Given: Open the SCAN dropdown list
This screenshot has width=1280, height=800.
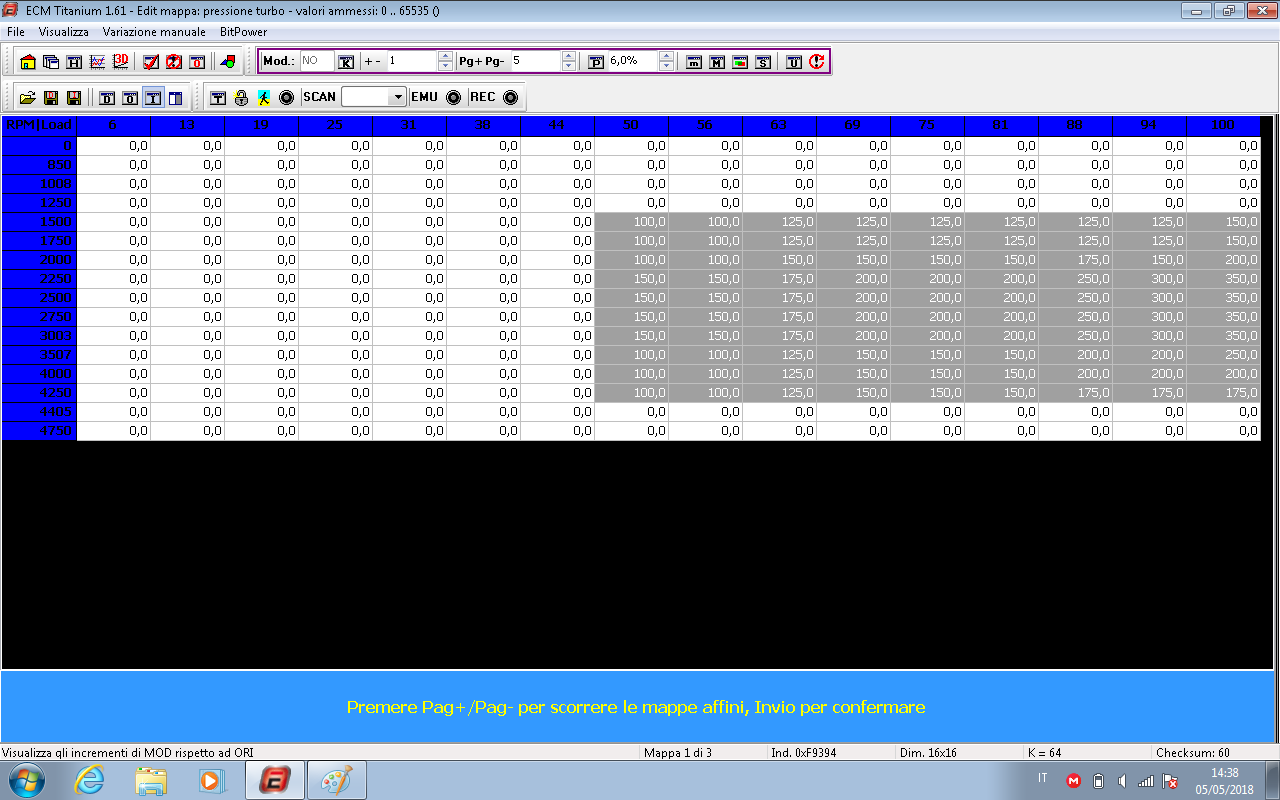Looking at the screenshot, I should 397,98.
